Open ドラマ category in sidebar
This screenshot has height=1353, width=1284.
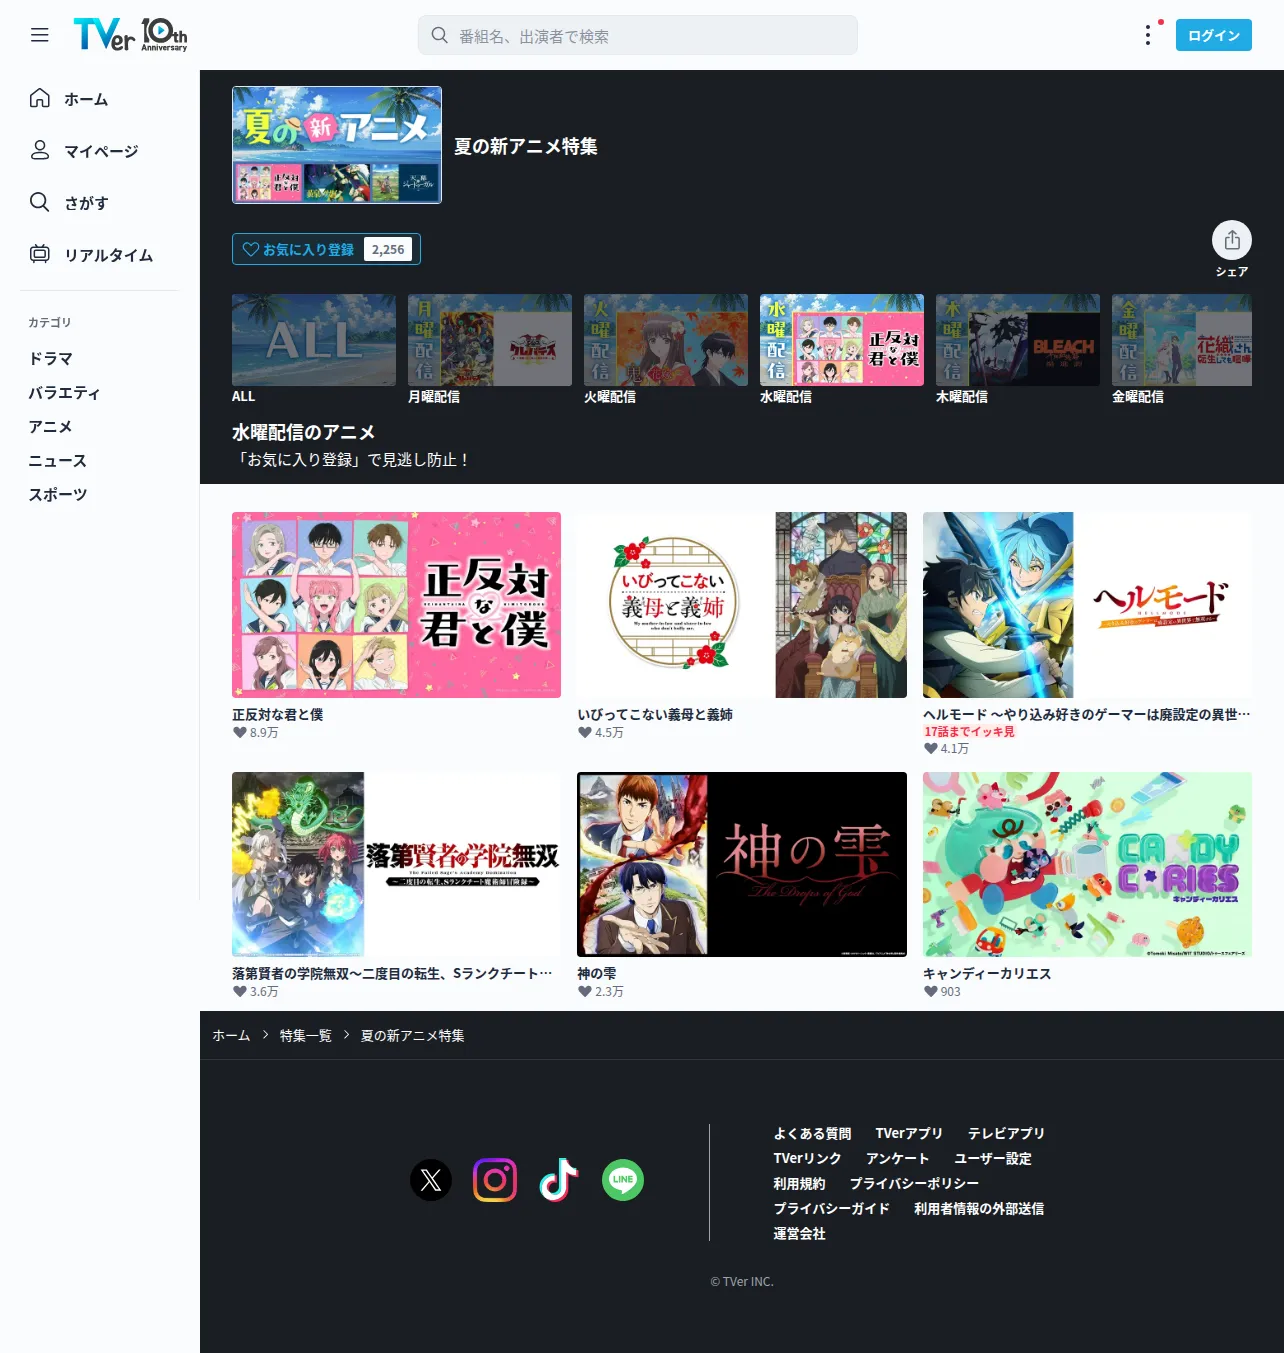click(51, 358)
